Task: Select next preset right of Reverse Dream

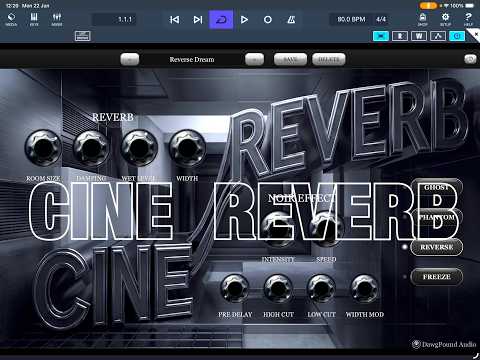Action: coord(254,59)
